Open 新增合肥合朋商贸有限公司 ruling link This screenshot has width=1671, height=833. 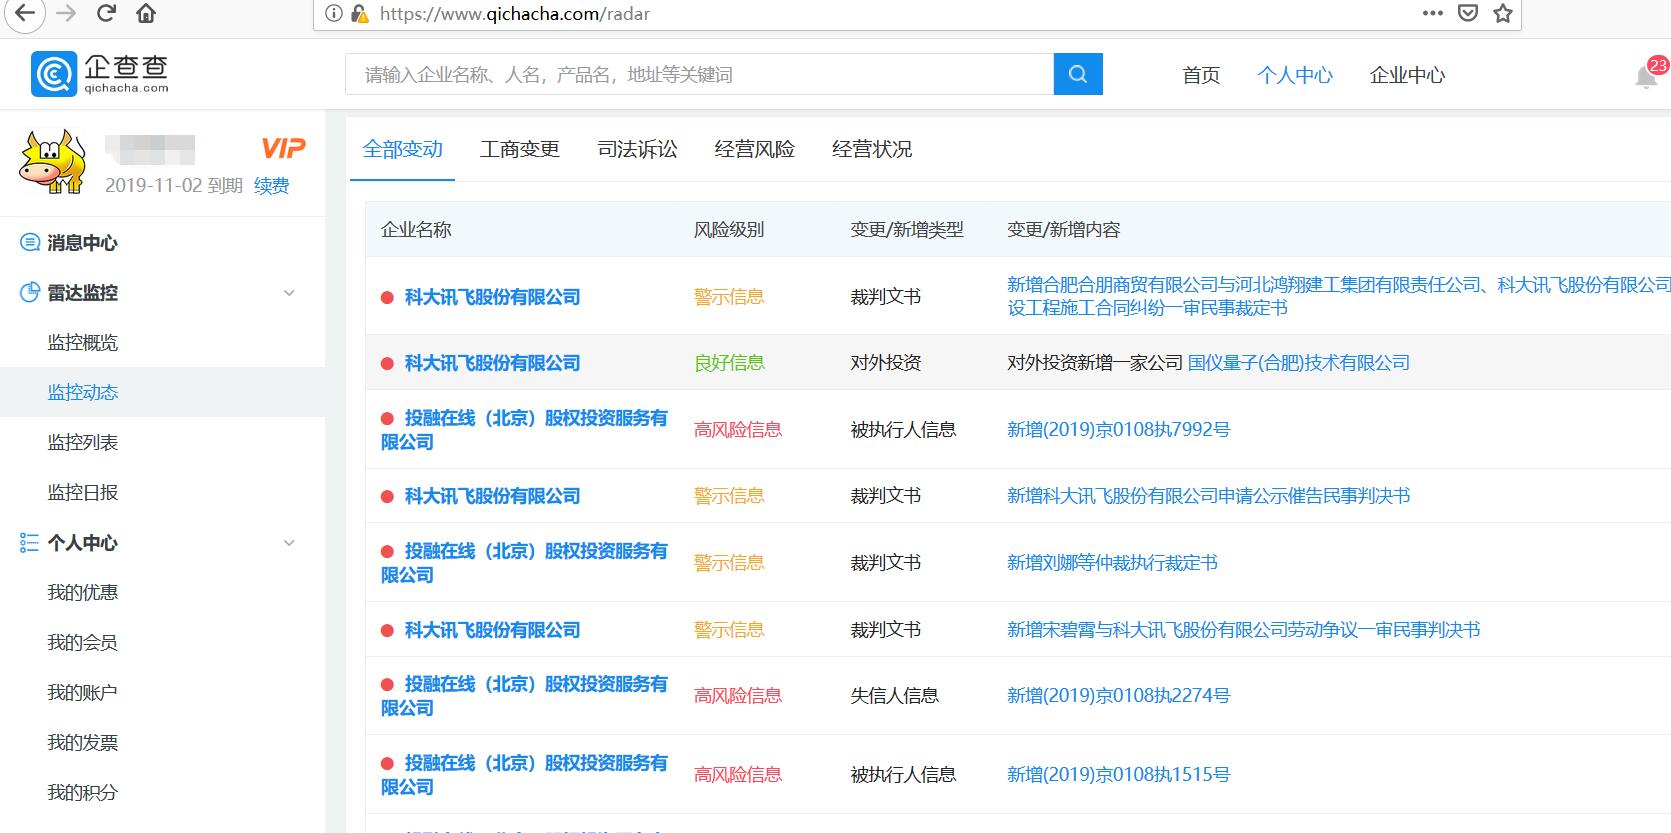[1339, 296]
